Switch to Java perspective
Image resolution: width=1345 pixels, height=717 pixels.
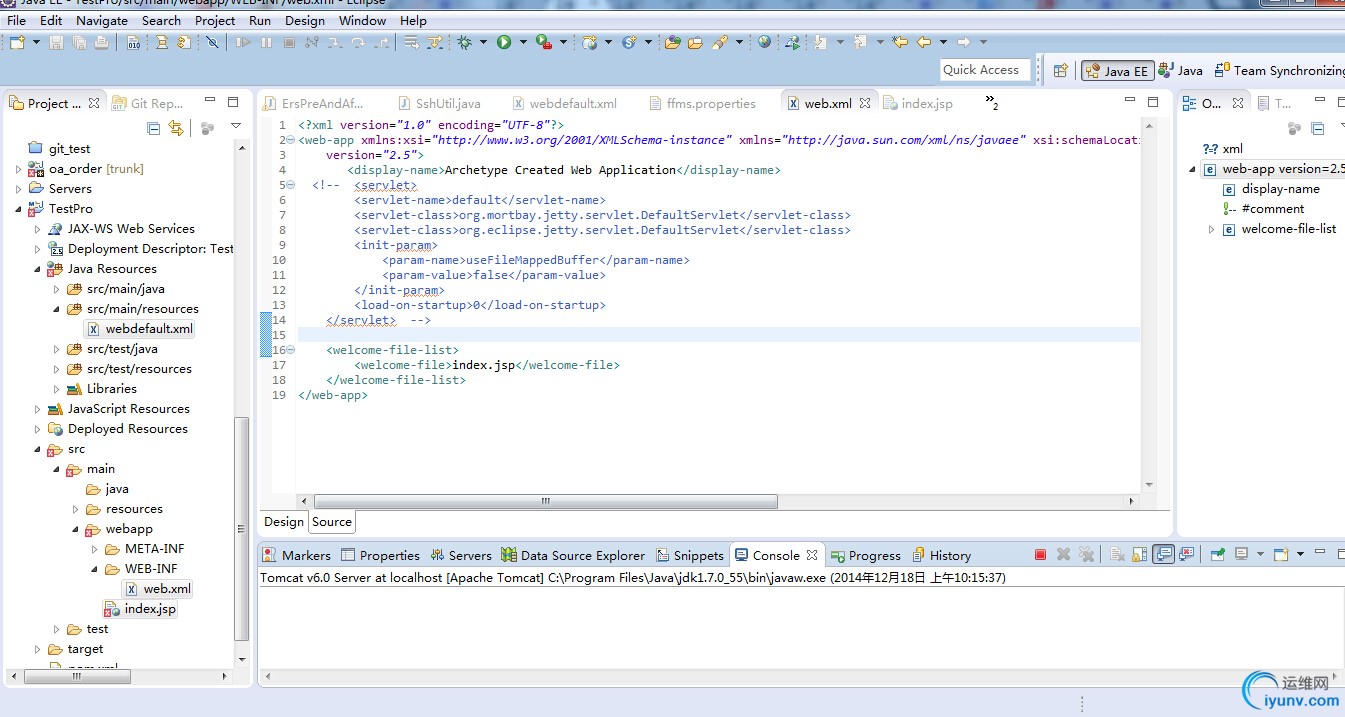click(x=1180, y=71)
